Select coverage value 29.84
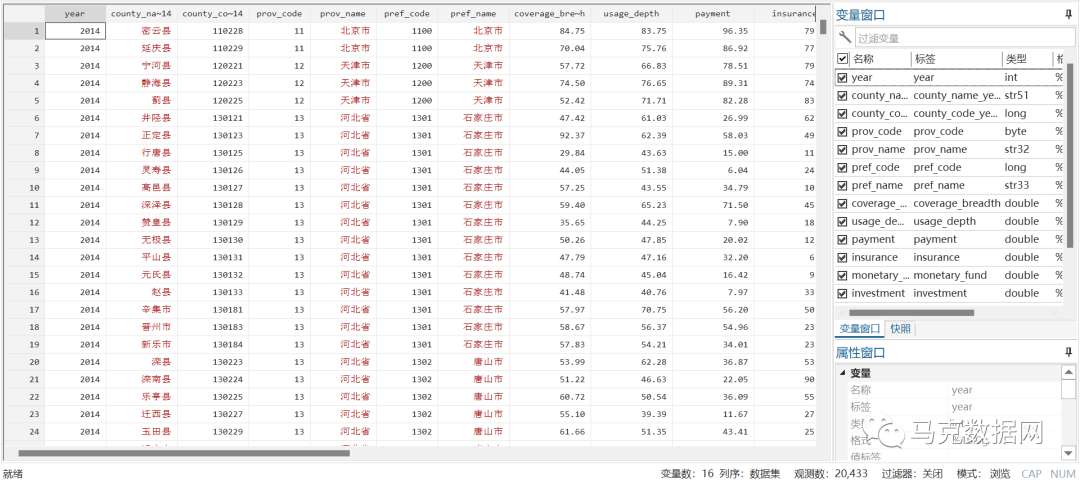Screen dimensions: 1080x480 tap(550, 153)
